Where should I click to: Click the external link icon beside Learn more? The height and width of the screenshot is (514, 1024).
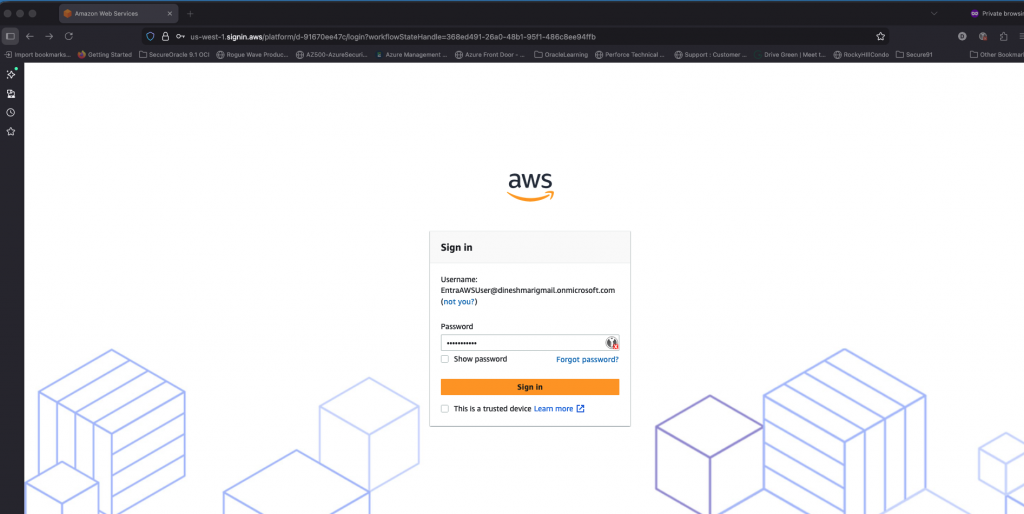pos(581,409)
